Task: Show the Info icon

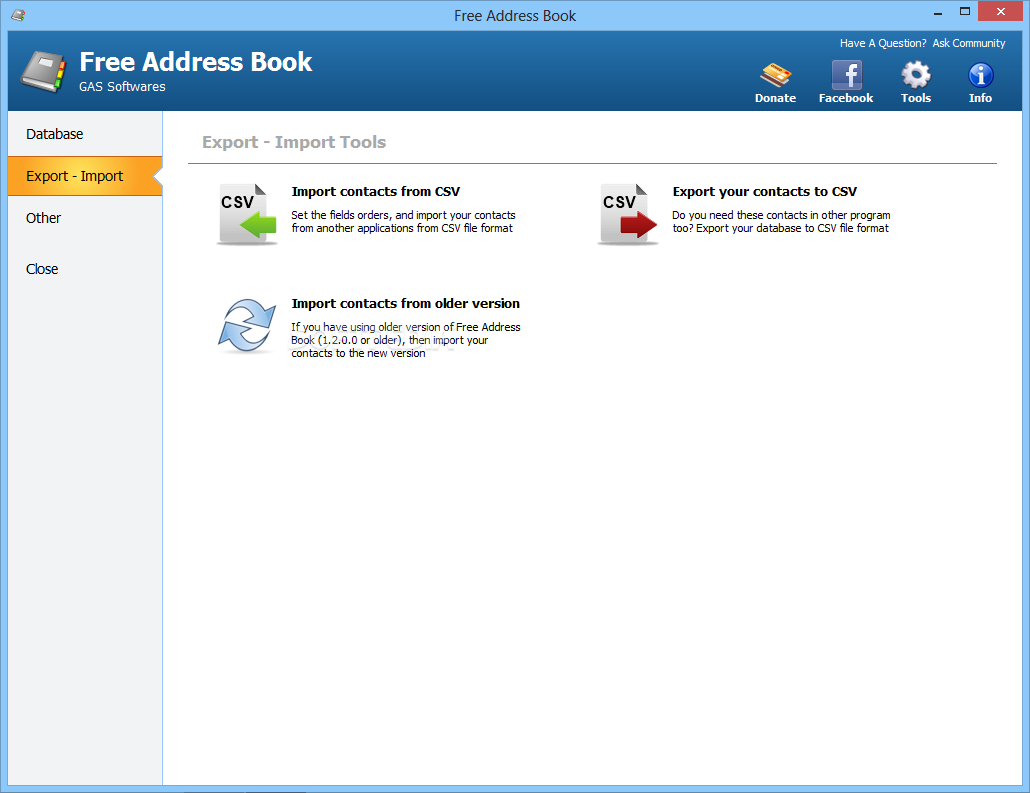Action: pyautogui.click(x=981, y=75)
